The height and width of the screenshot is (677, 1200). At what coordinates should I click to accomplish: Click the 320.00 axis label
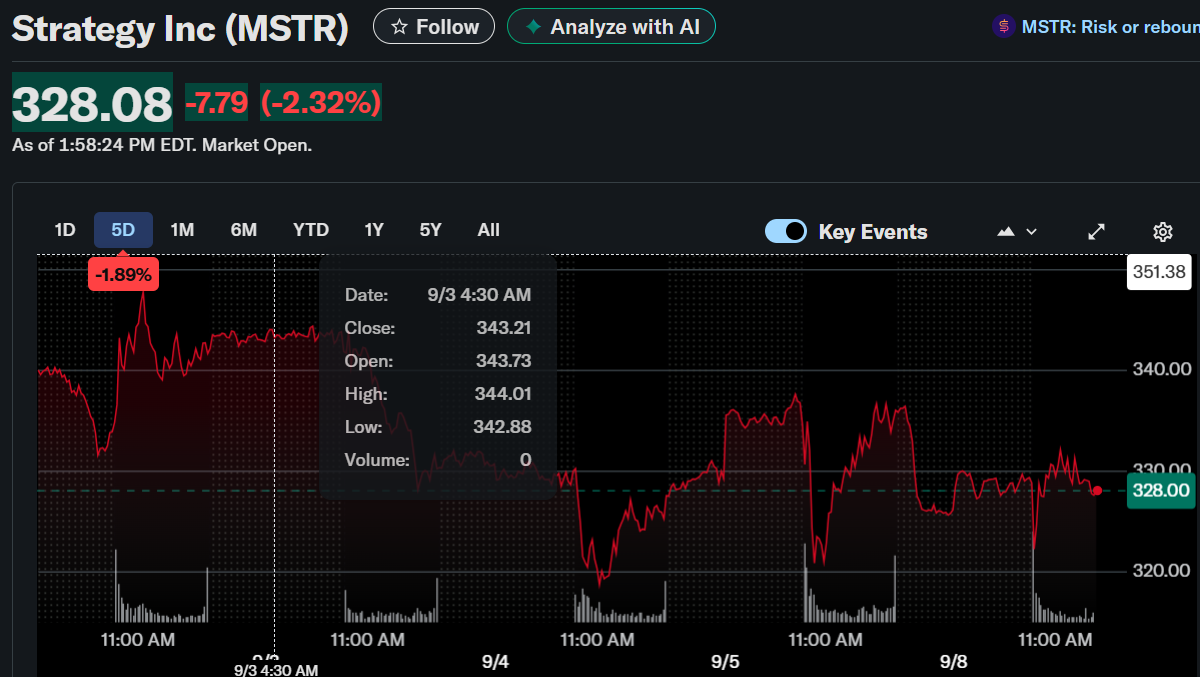tap(1161, 571)
